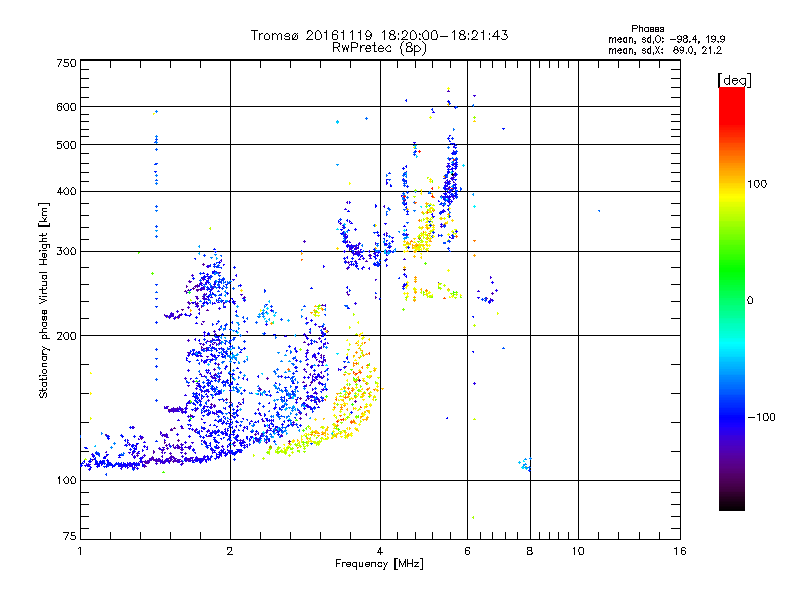Click y-axis tick label '600'
This screenshot has height=600, width=800.
point(67,107)
